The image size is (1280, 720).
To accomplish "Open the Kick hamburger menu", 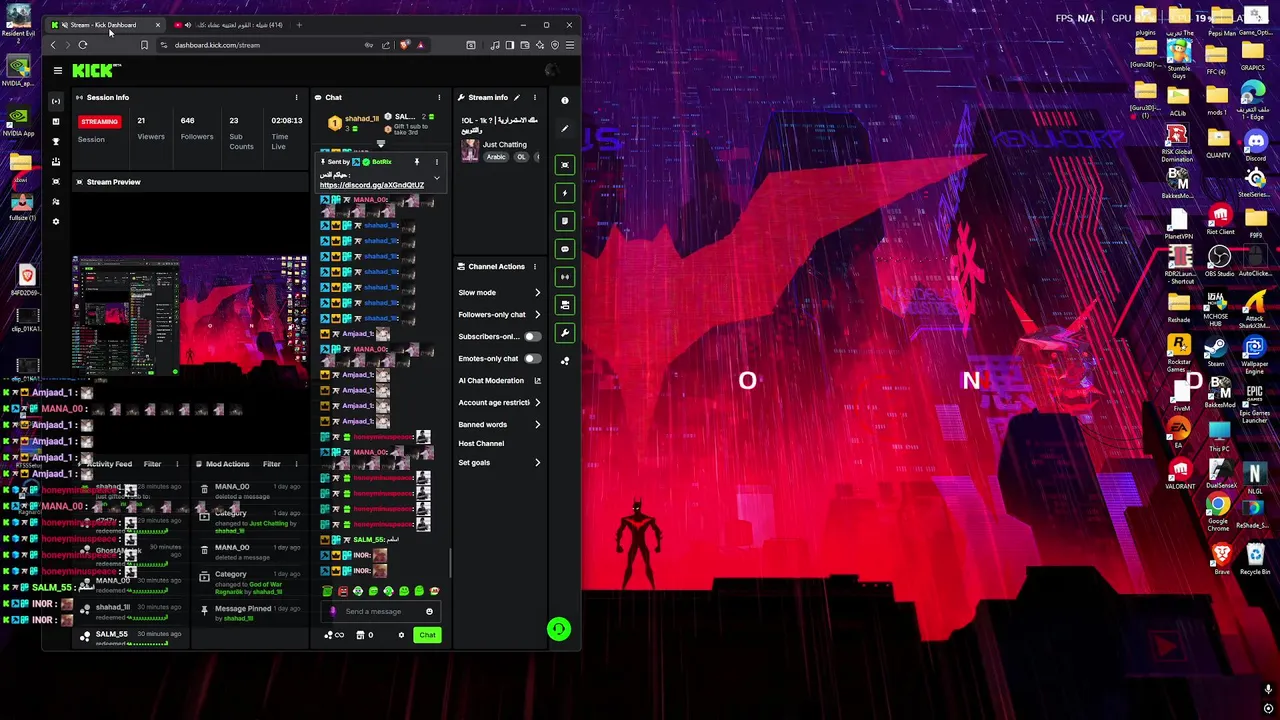I will (x=58, y=70).
